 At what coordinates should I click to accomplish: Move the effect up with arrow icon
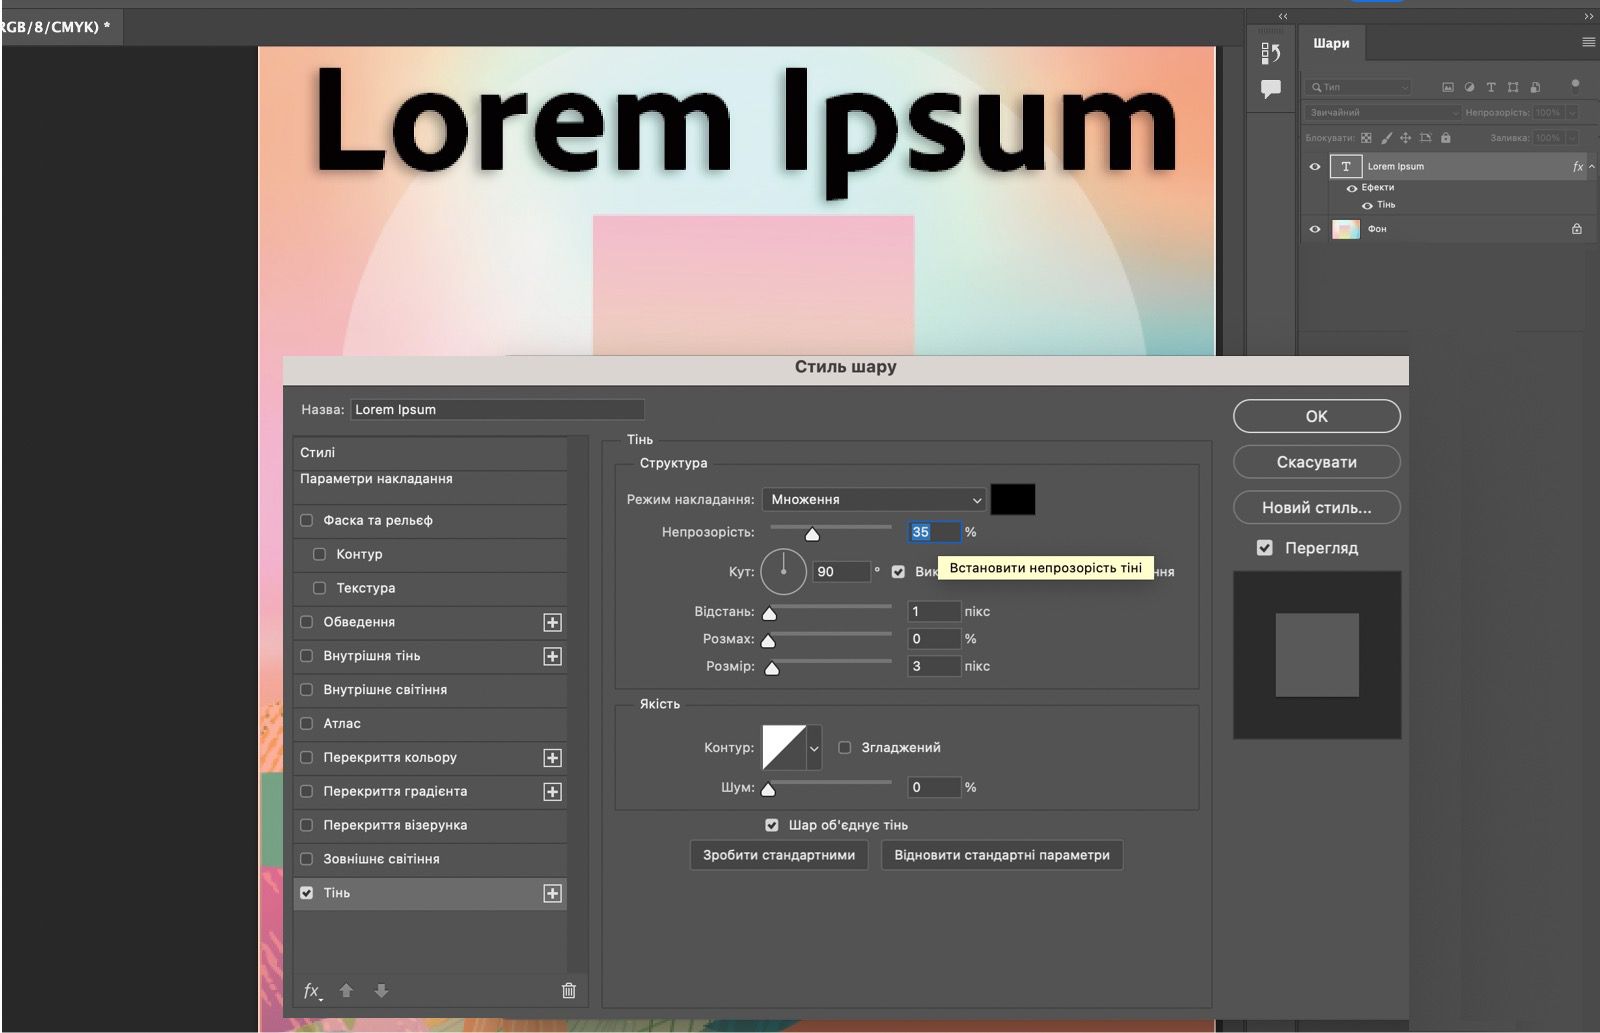[347, 990]
